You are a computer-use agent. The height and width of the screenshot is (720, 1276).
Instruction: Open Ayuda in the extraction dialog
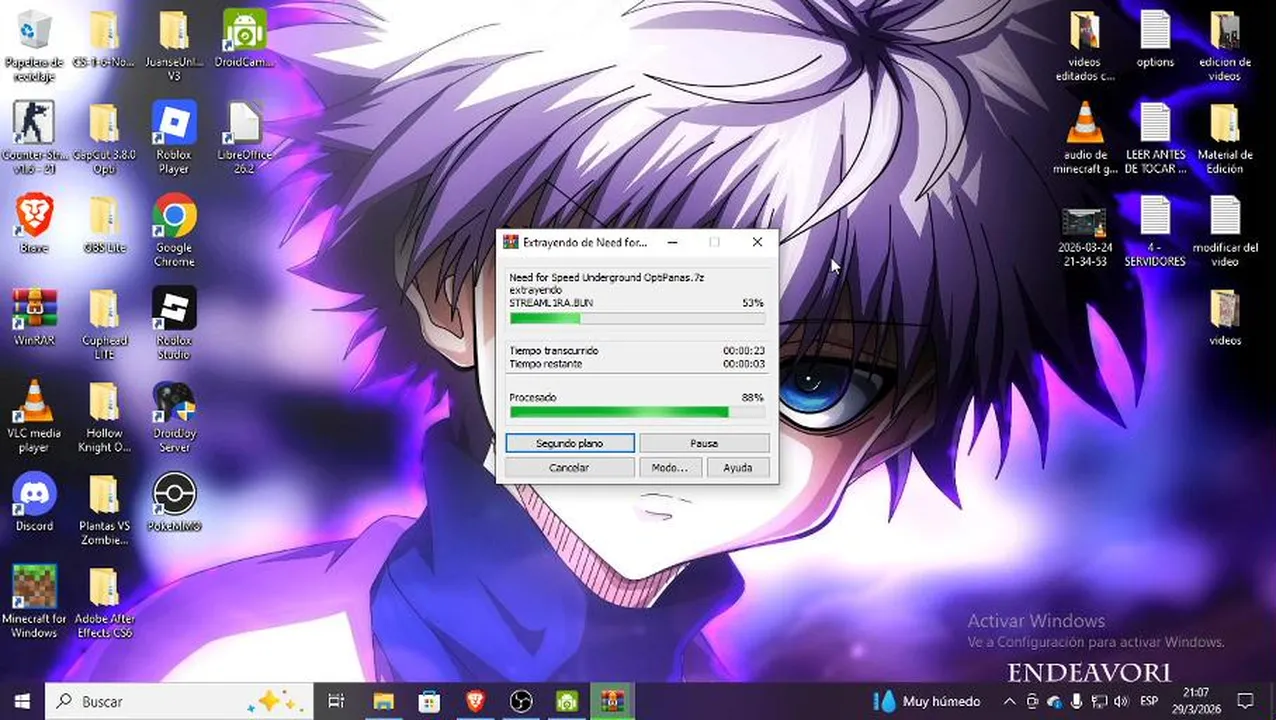(738, 467)
